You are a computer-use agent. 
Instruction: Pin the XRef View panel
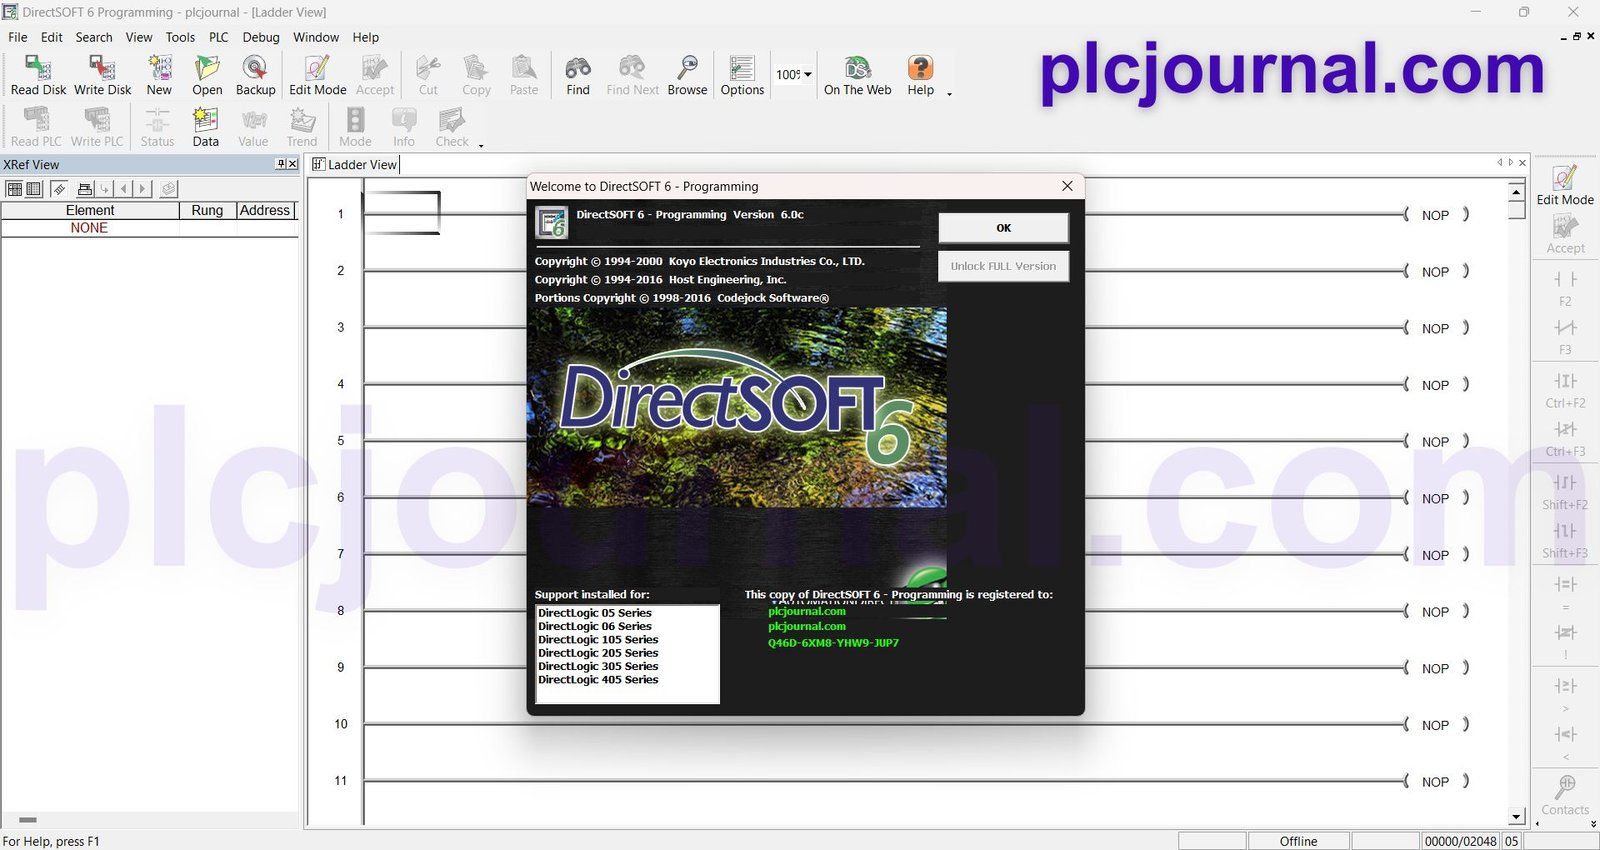(281, 164)
